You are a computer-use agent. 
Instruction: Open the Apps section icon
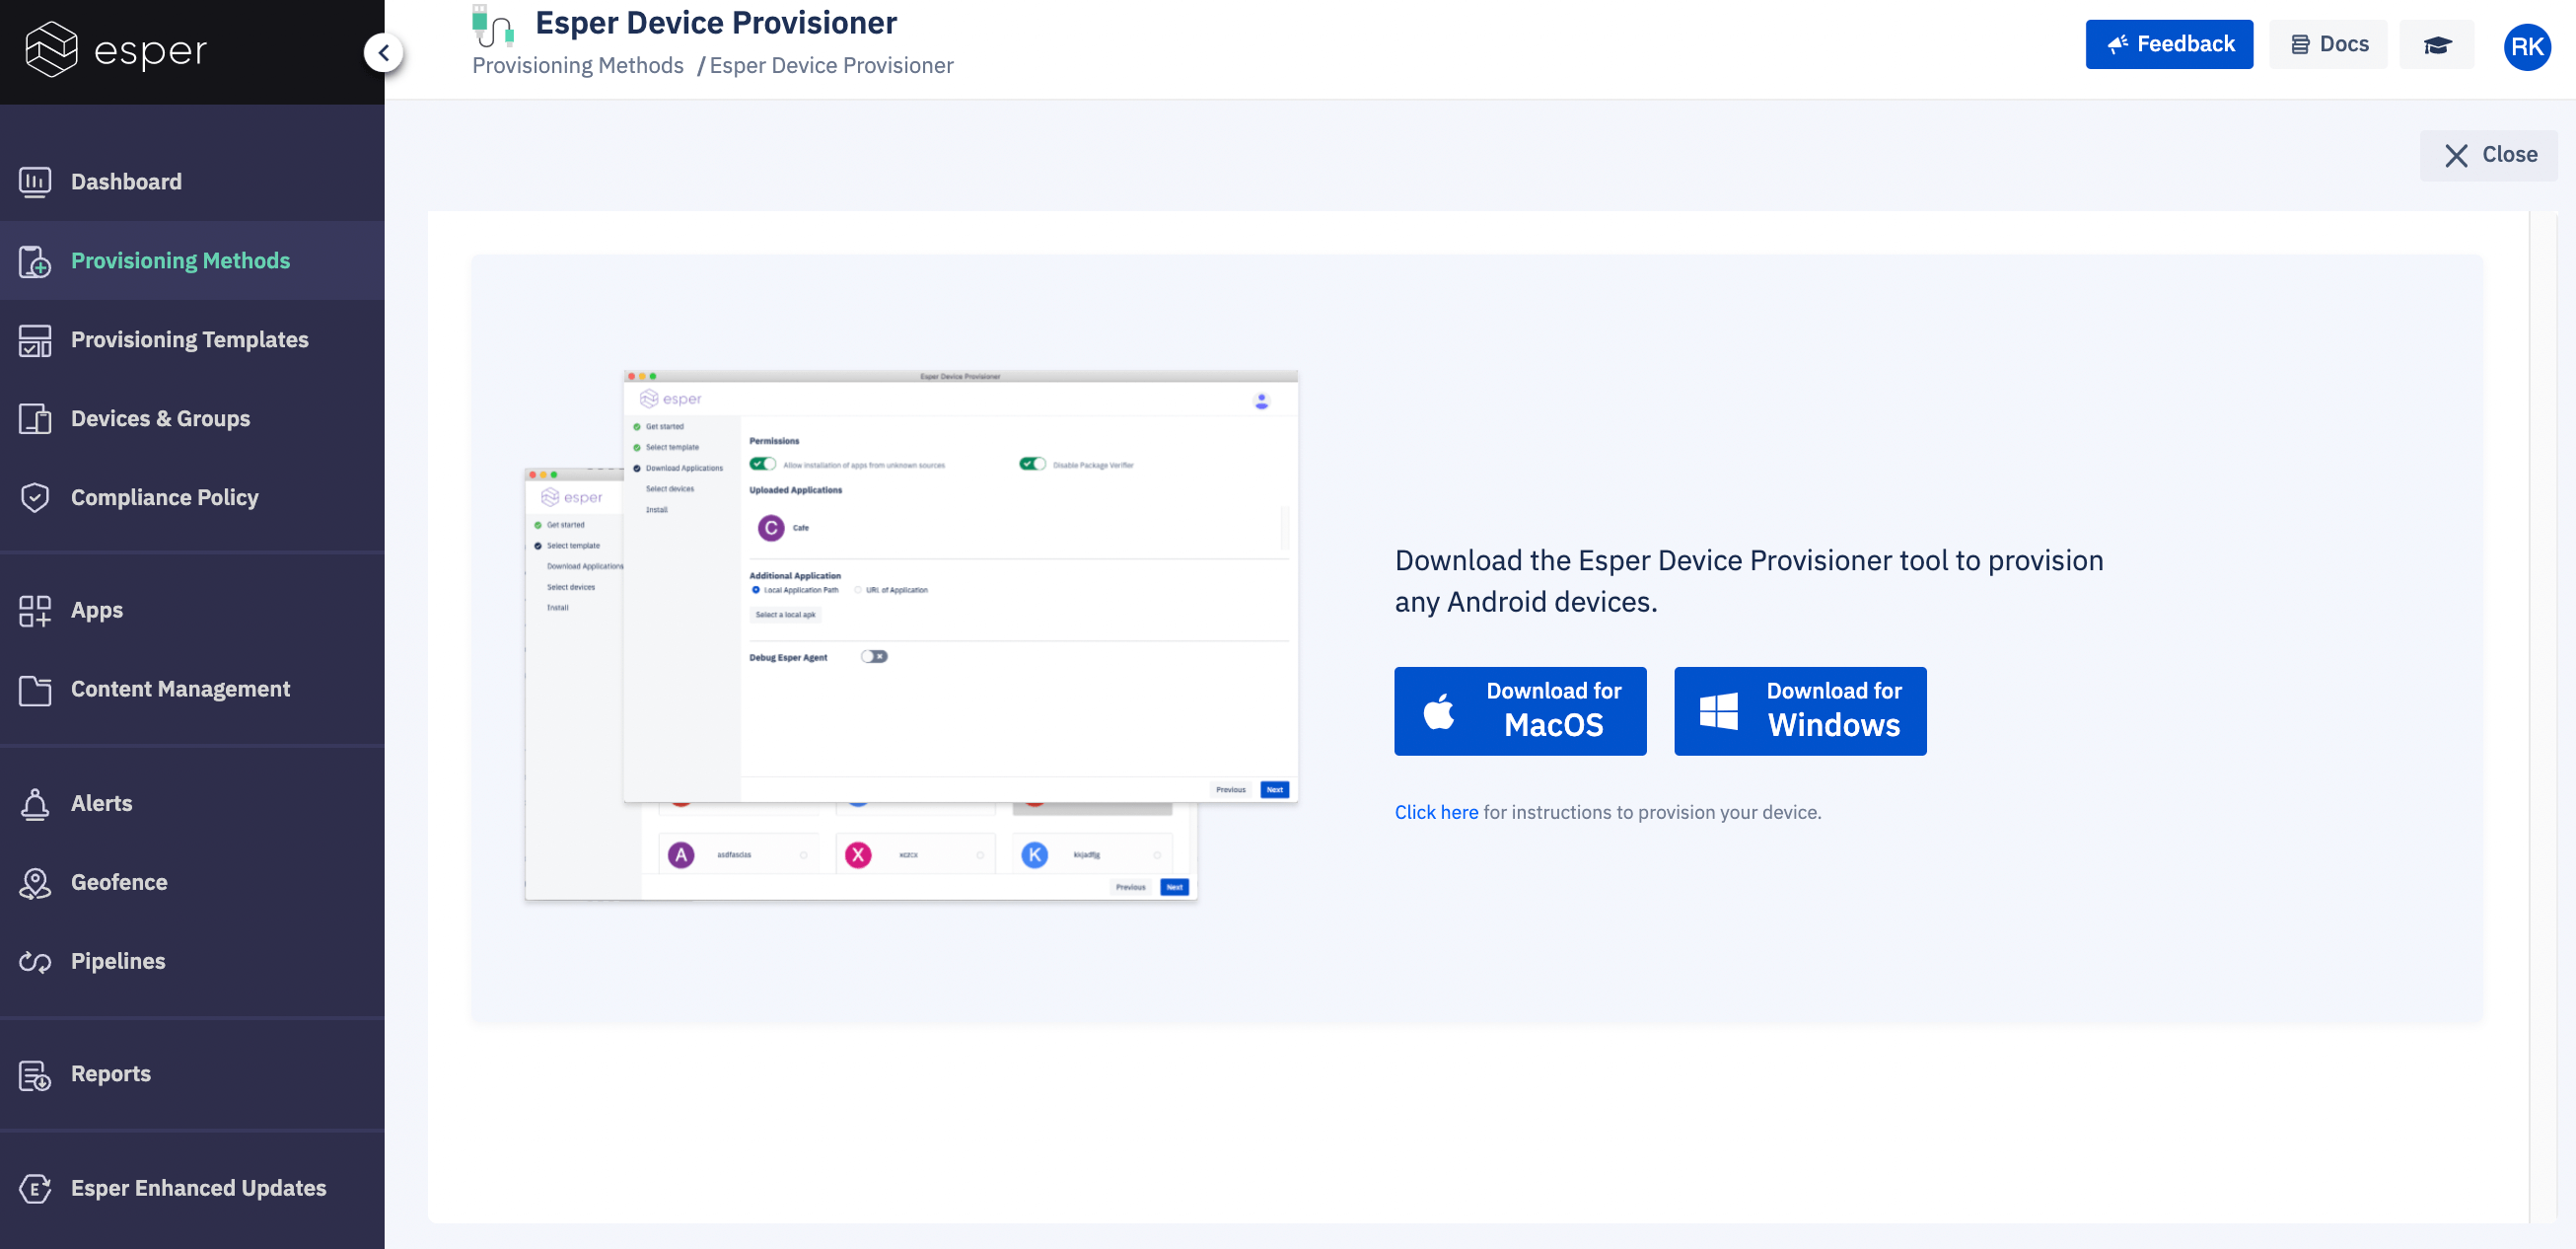tap(35, 610)
